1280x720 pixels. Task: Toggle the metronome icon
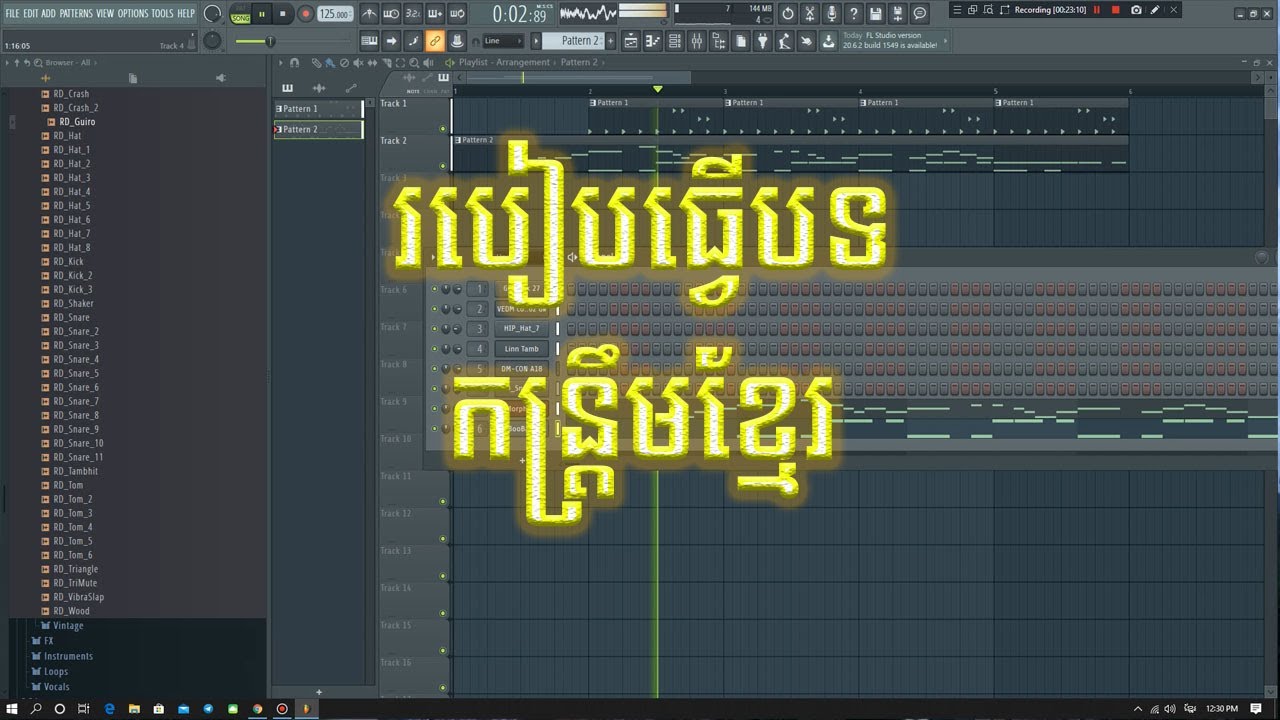click(369, 14)
